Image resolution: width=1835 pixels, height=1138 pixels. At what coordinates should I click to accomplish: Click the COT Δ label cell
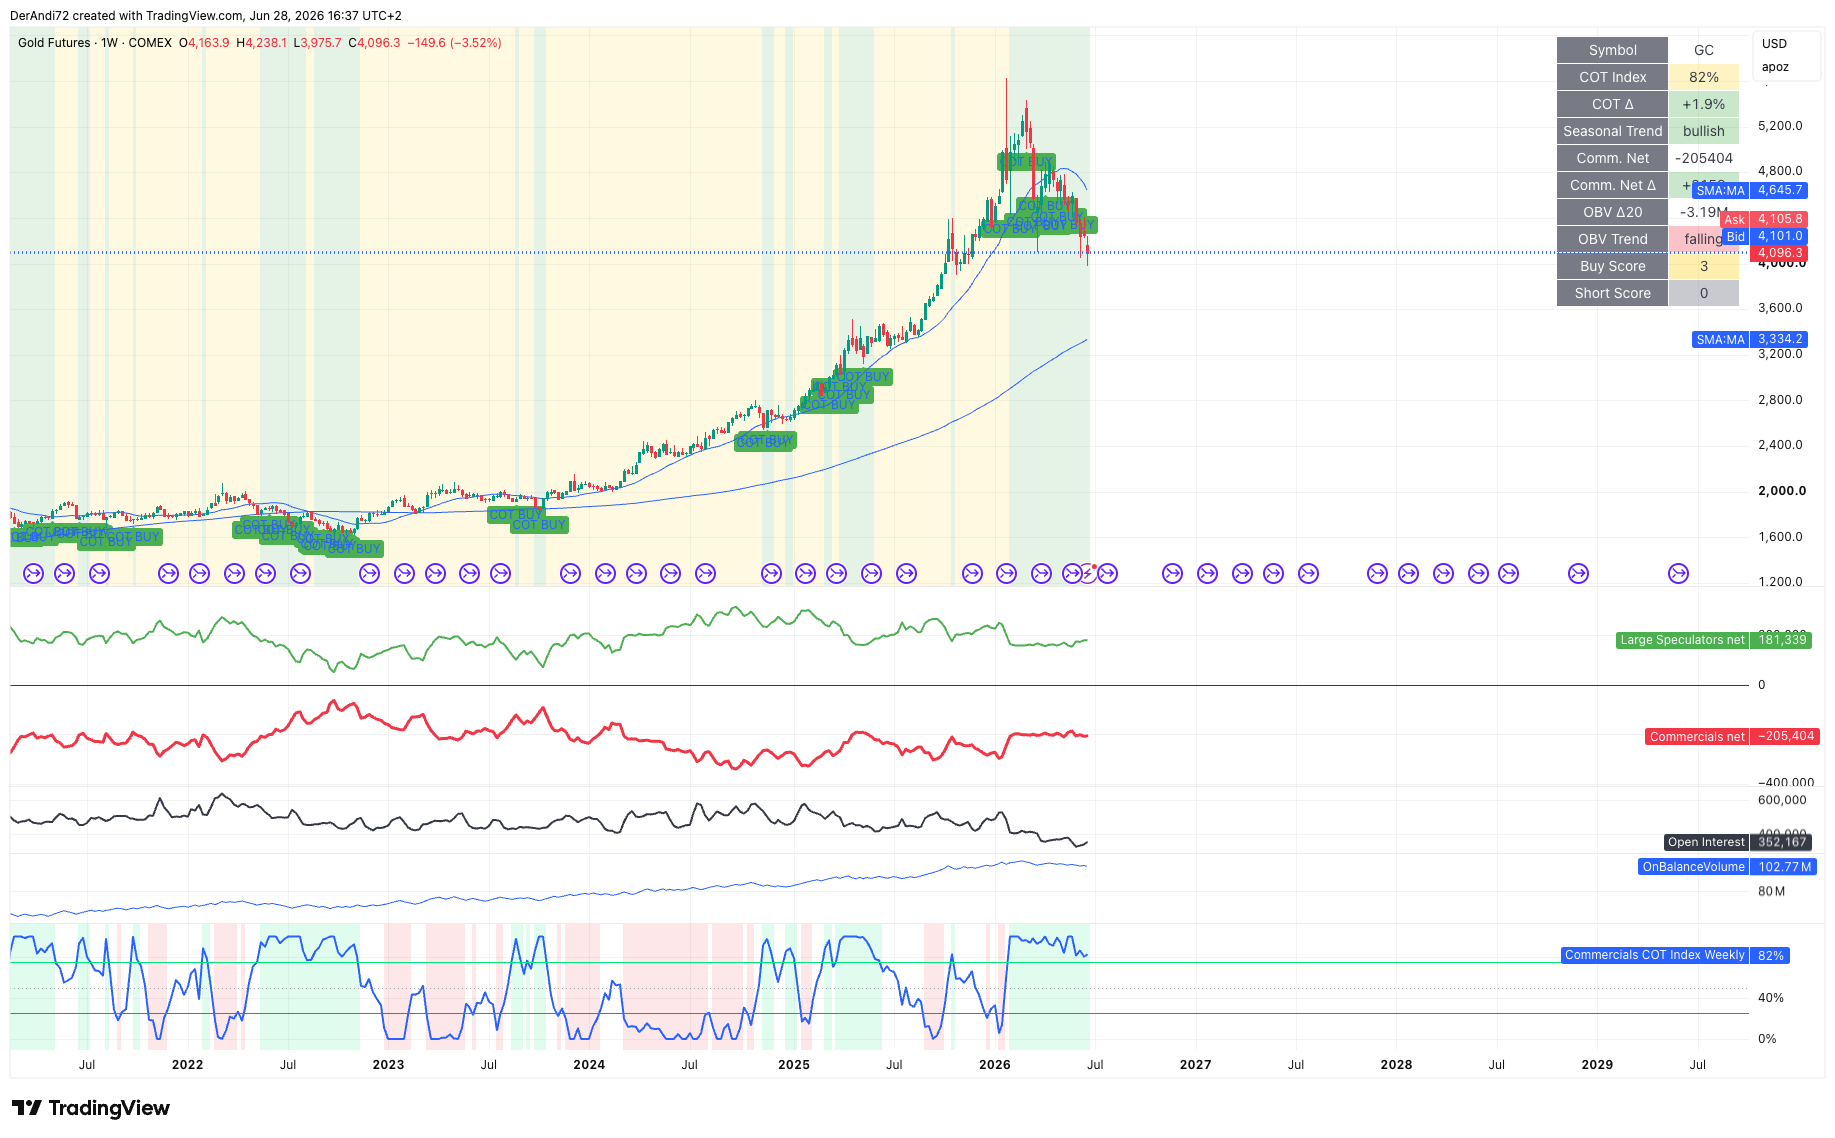(x=1612, y=104)
